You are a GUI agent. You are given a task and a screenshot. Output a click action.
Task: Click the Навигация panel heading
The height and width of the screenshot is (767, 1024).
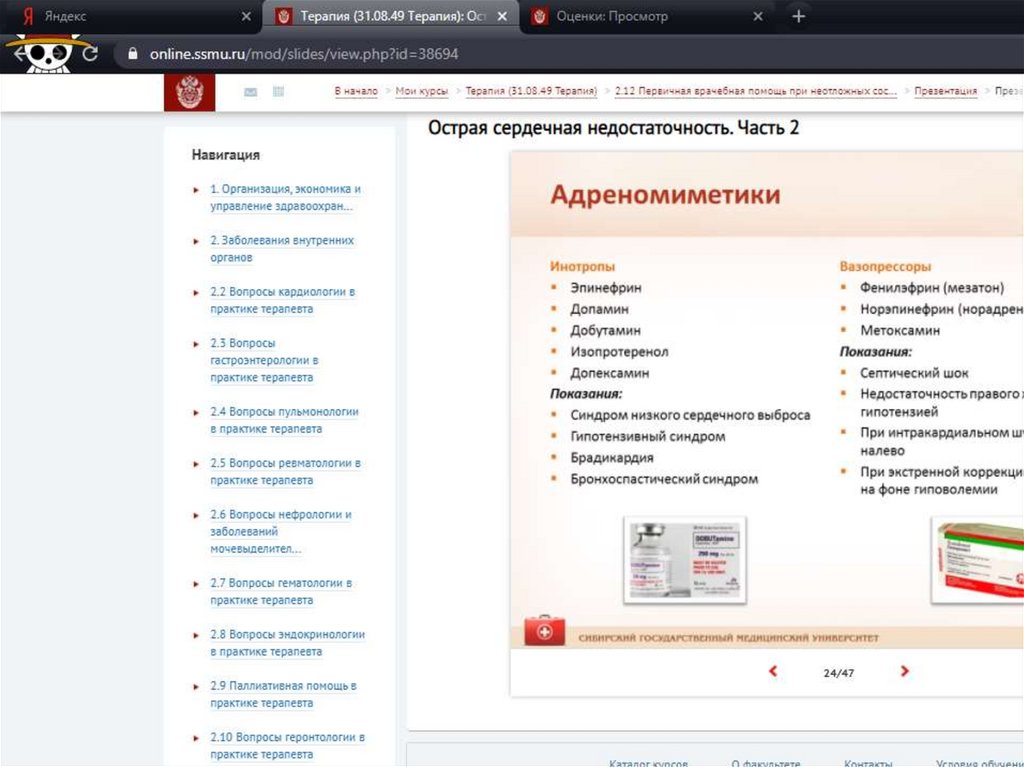coord(225,155)
